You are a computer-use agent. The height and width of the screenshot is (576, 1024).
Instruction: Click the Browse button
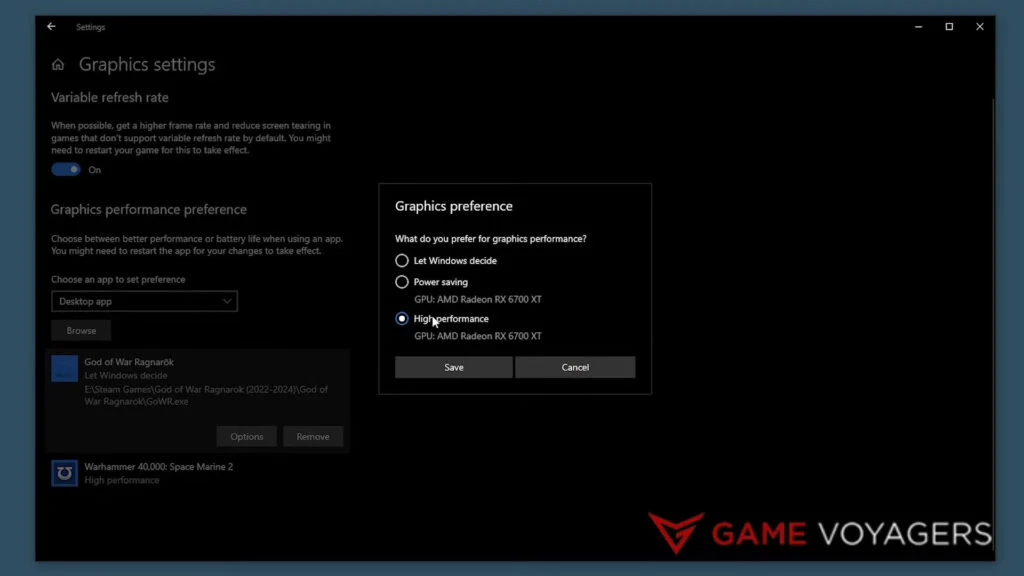(x=81, y=330)
